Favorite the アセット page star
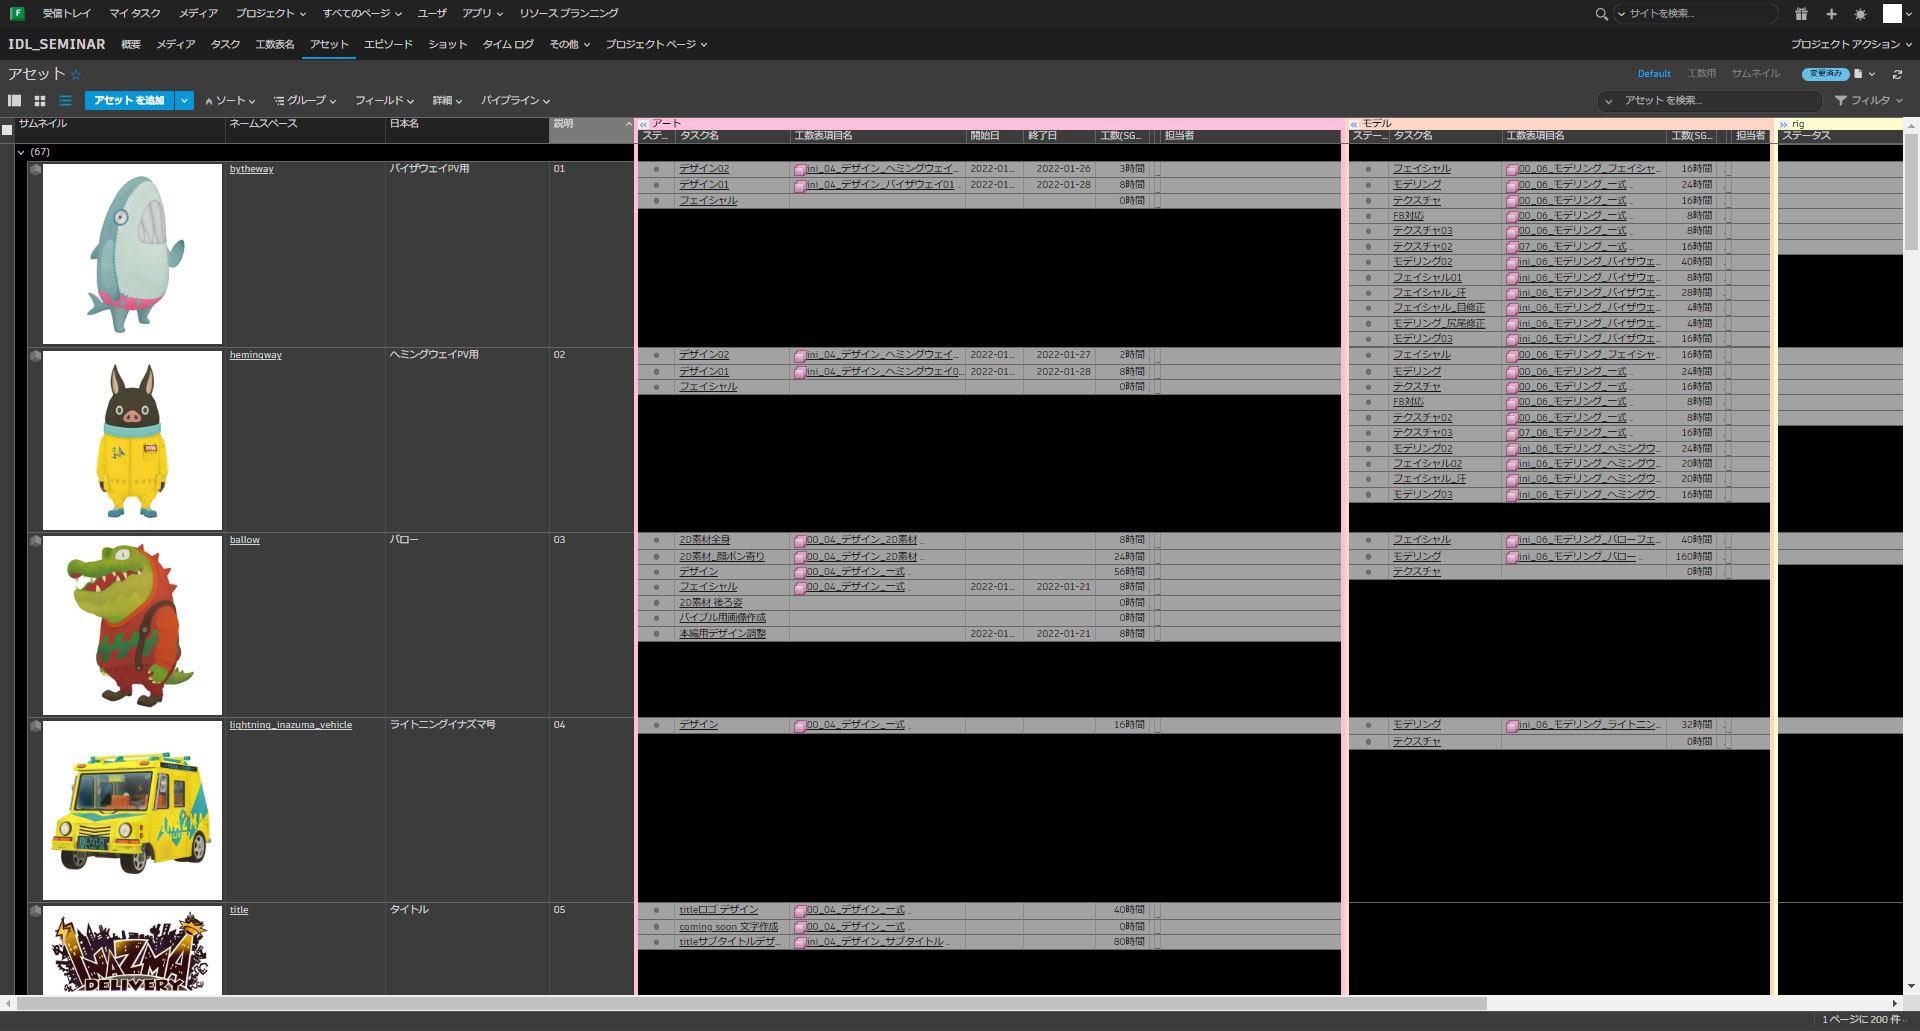The height and width of the screenshot is (1031, 1920). pos(76,74)
